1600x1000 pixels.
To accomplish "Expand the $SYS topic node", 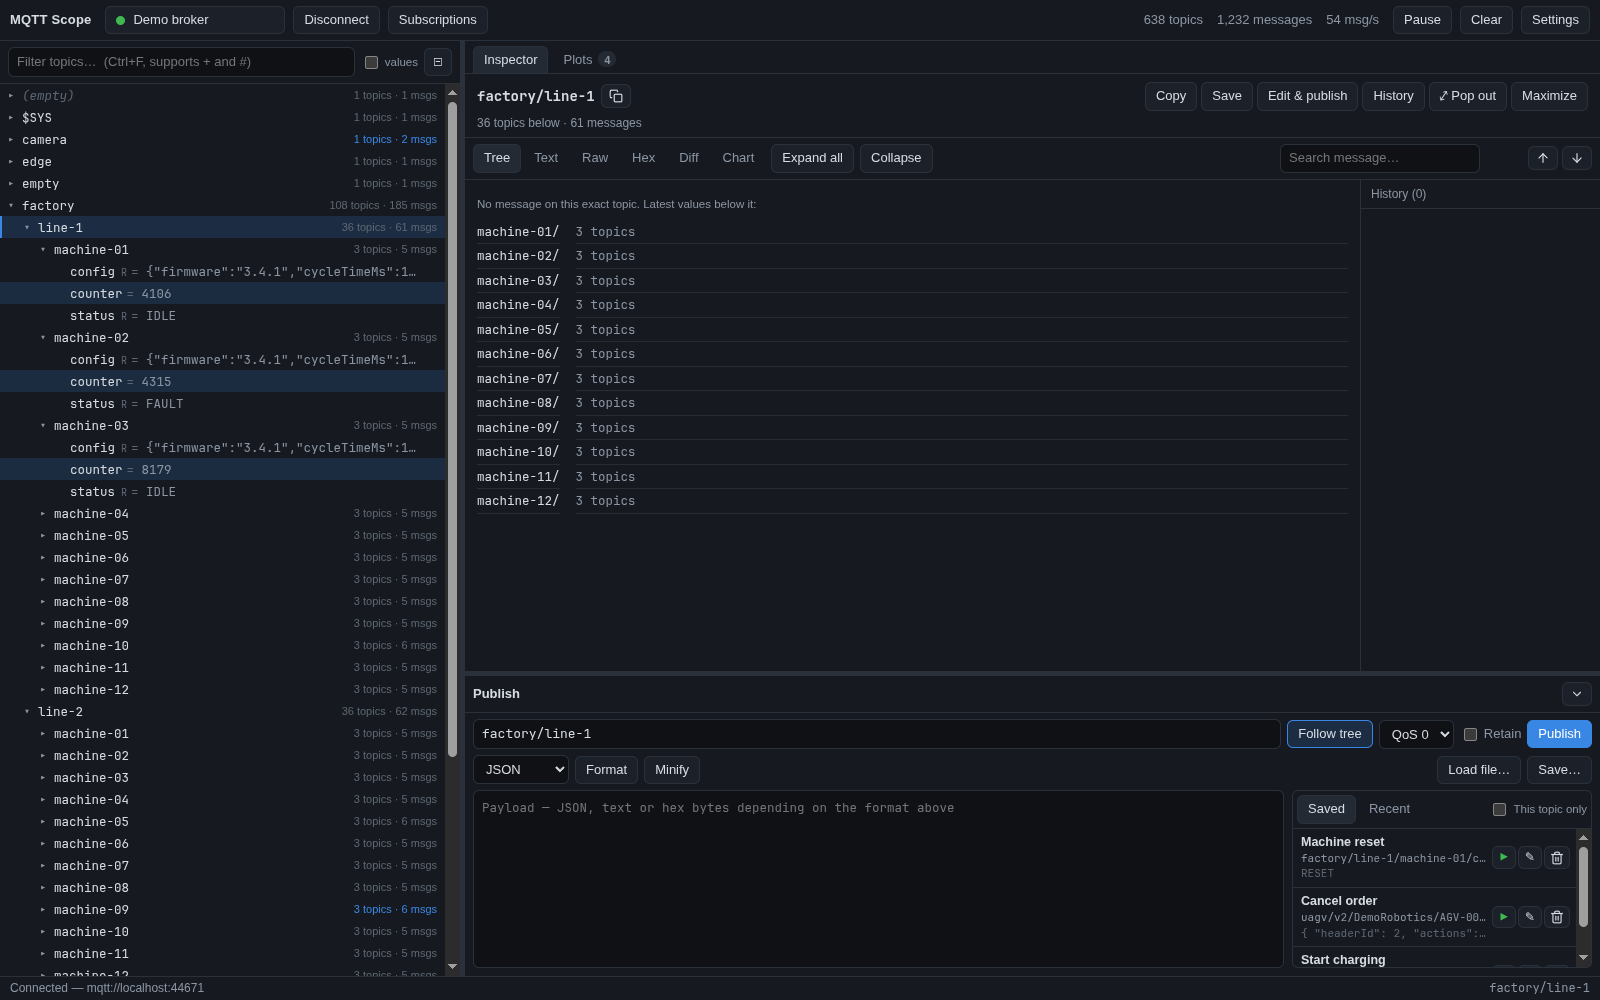I will [x=11, y=118].
